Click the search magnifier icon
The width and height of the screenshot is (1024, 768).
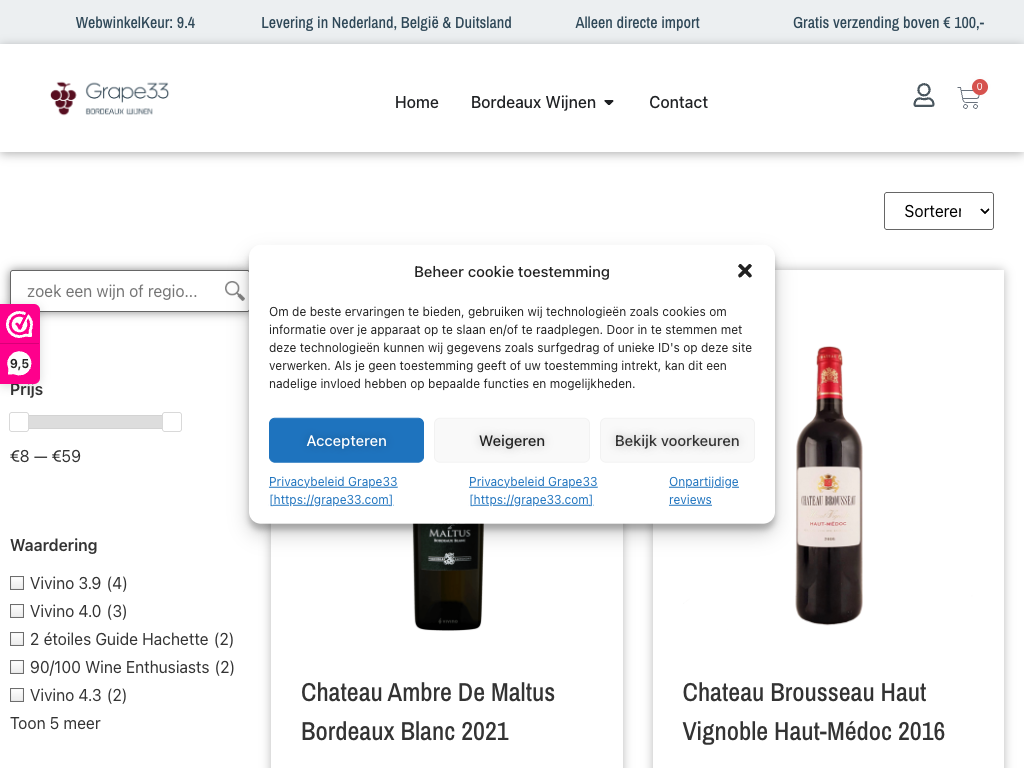point(235,291)
